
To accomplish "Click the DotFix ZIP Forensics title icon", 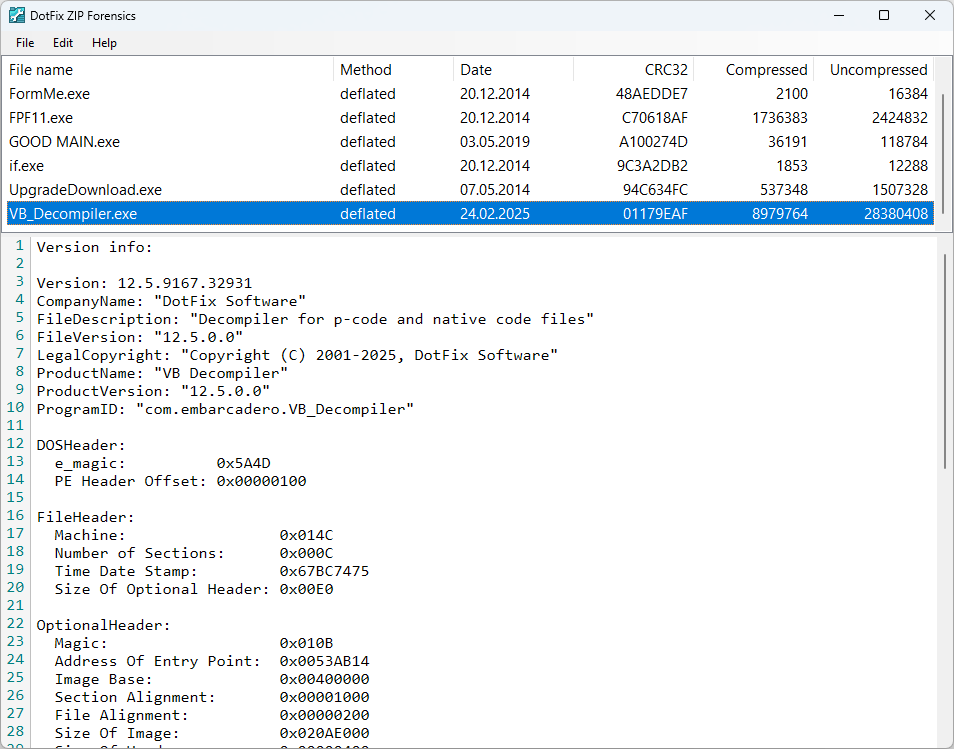I will tap(16, 15).
